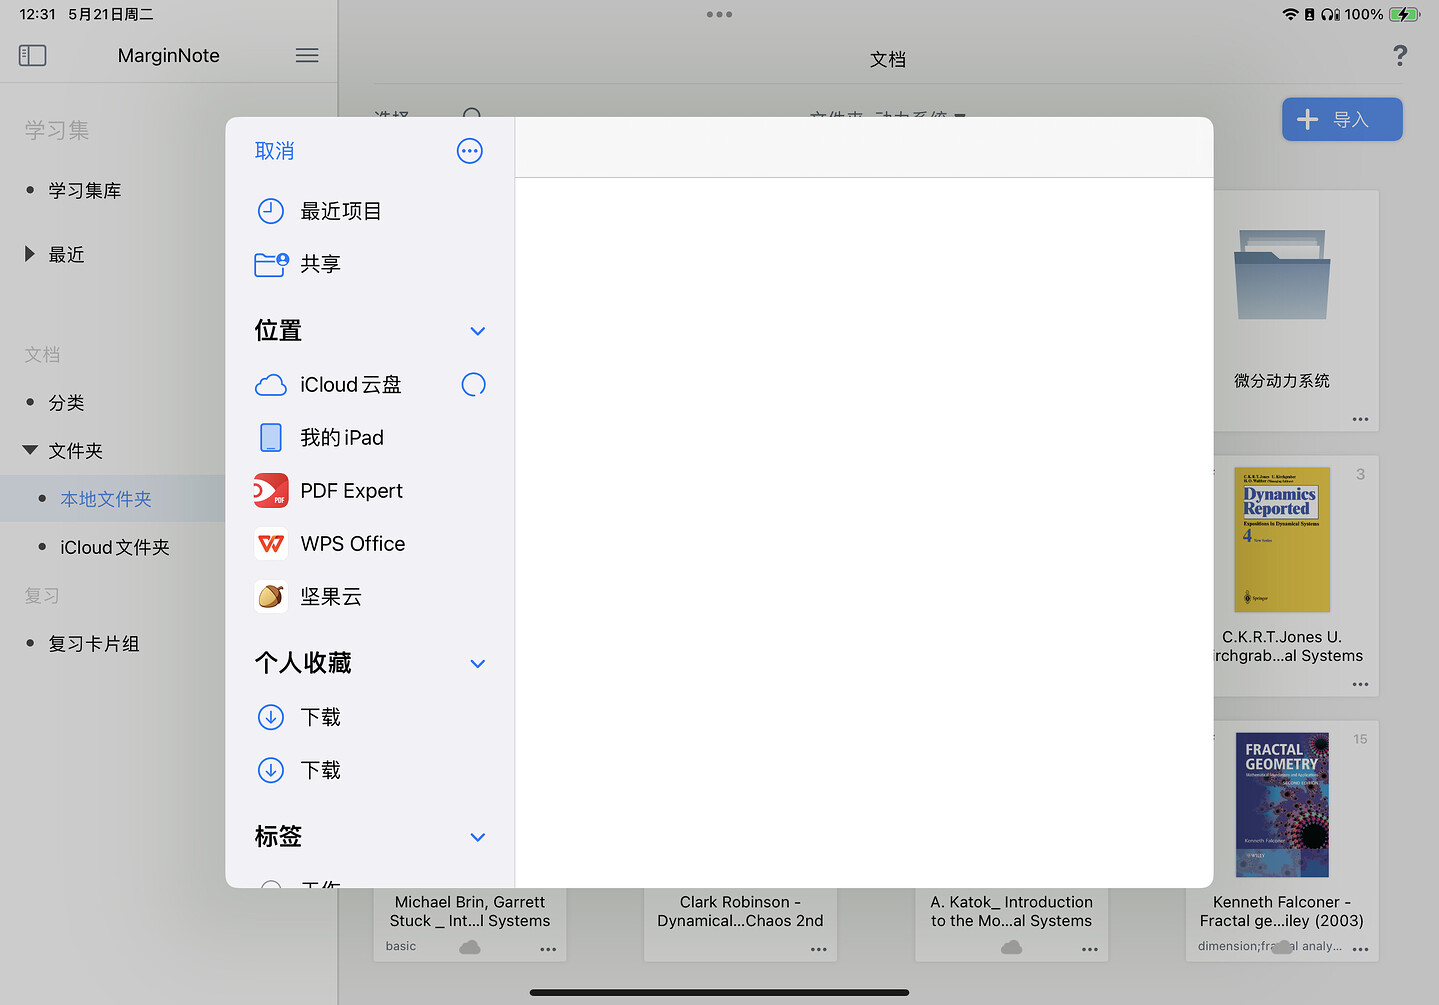Screen dimensions: 1439x1005
Task: Open the PDF Expert app icon
Action: tap(271, 491)
